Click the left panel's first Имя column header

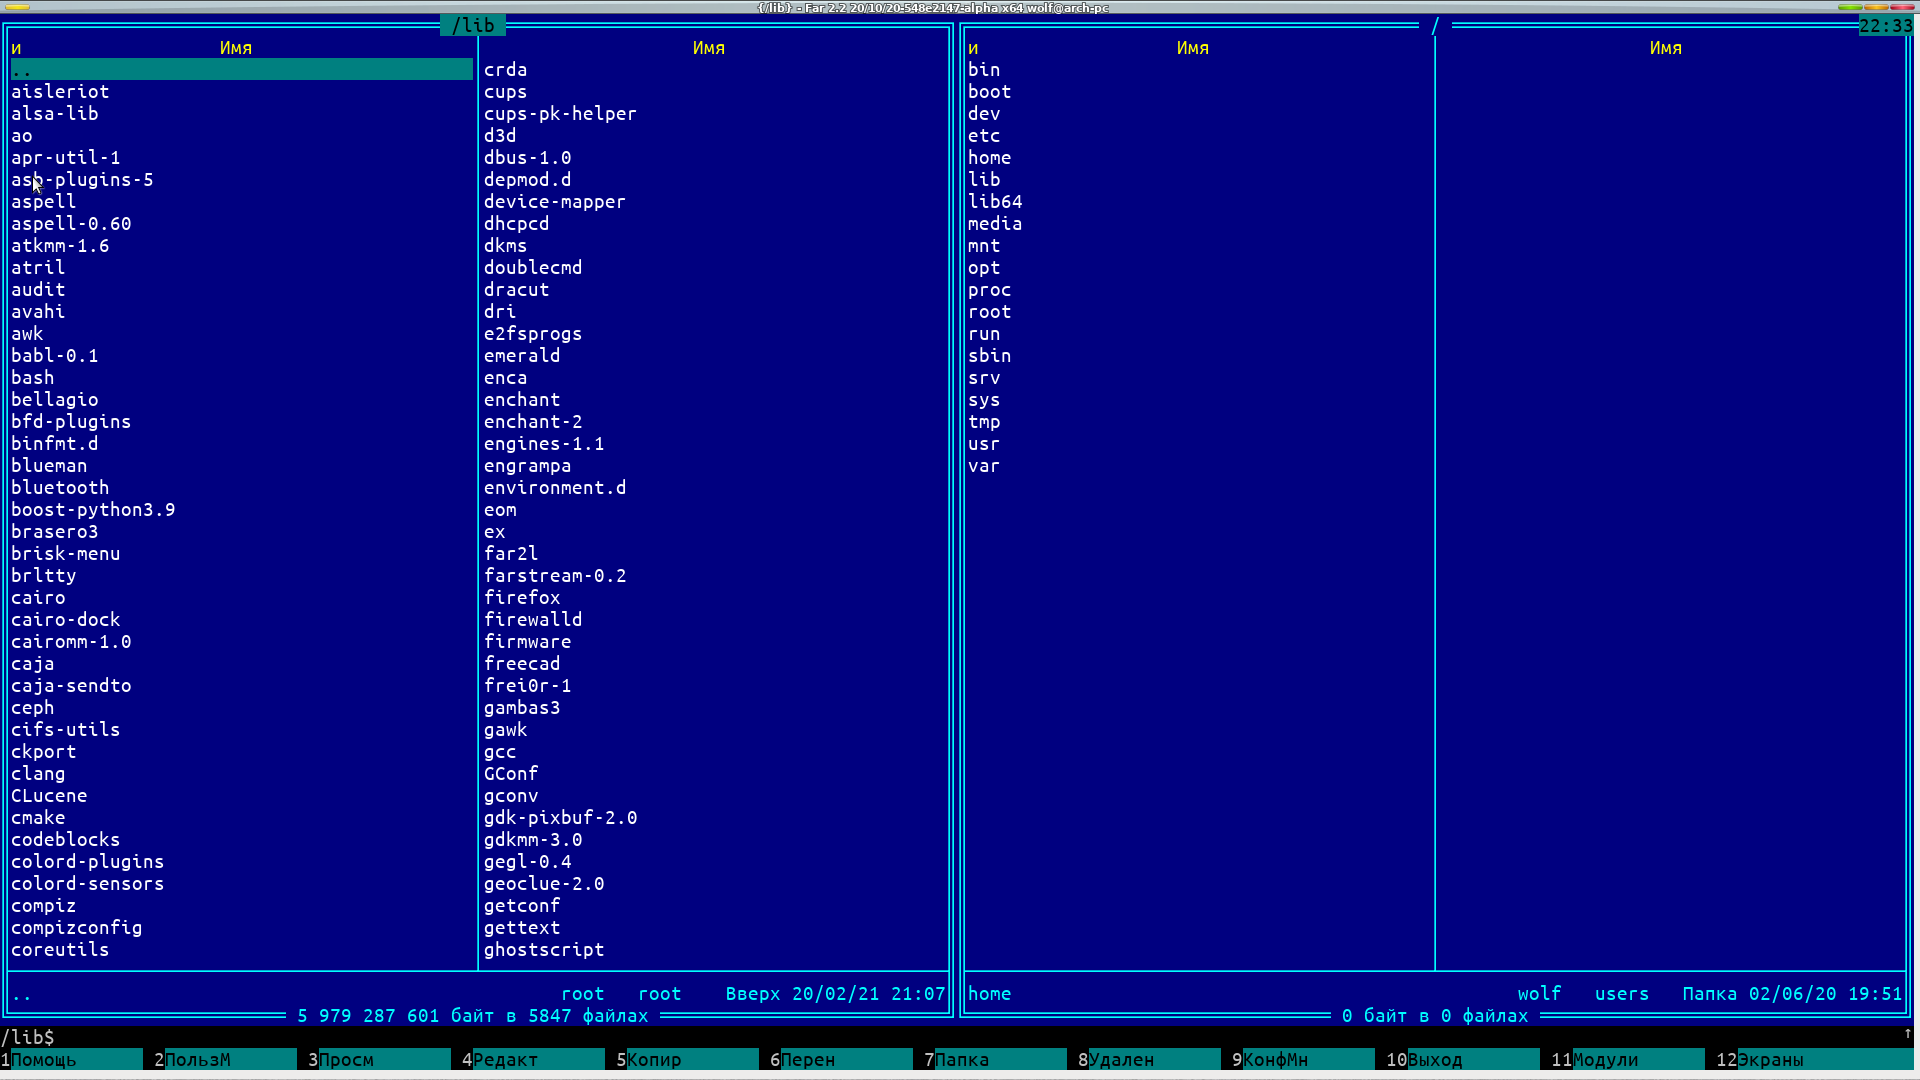click(x=236, y=48)
